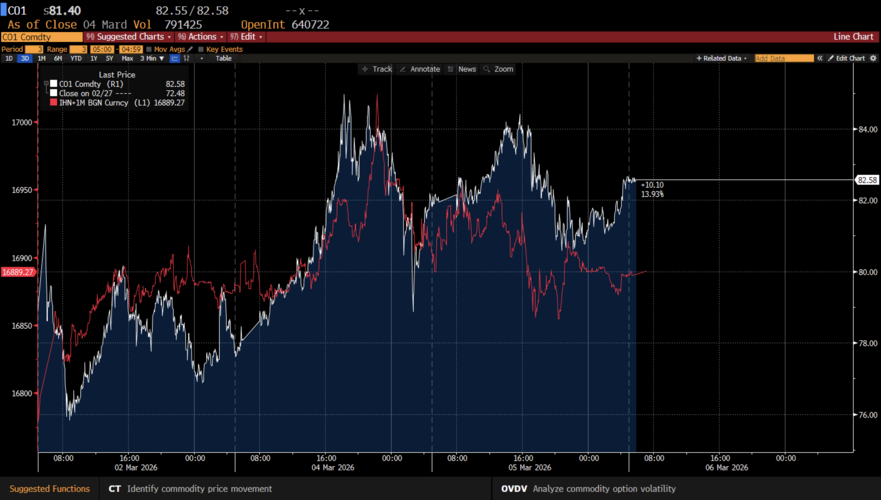Enable the Mov Avgs checkbox

coord(149,48)
